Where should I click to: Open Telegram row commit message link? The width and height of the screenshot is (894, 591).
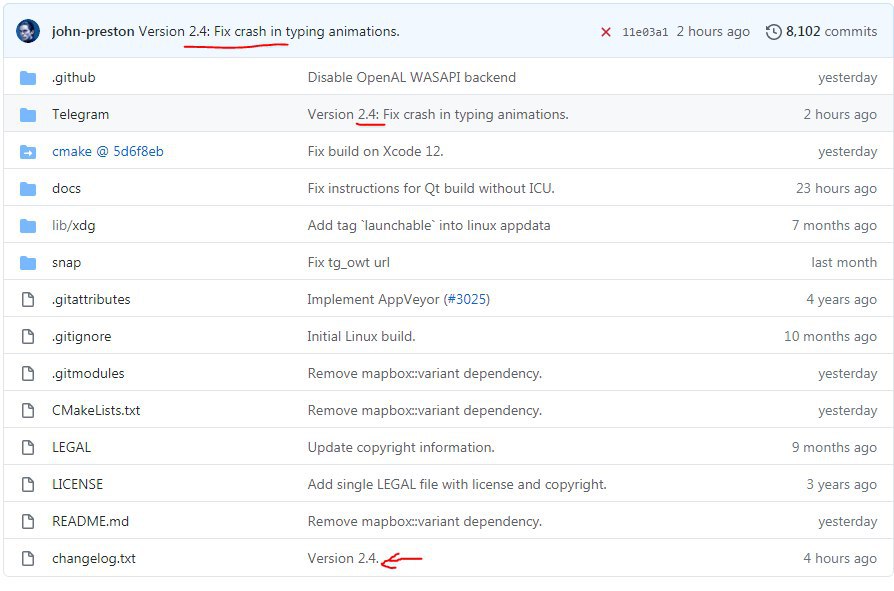438,115
